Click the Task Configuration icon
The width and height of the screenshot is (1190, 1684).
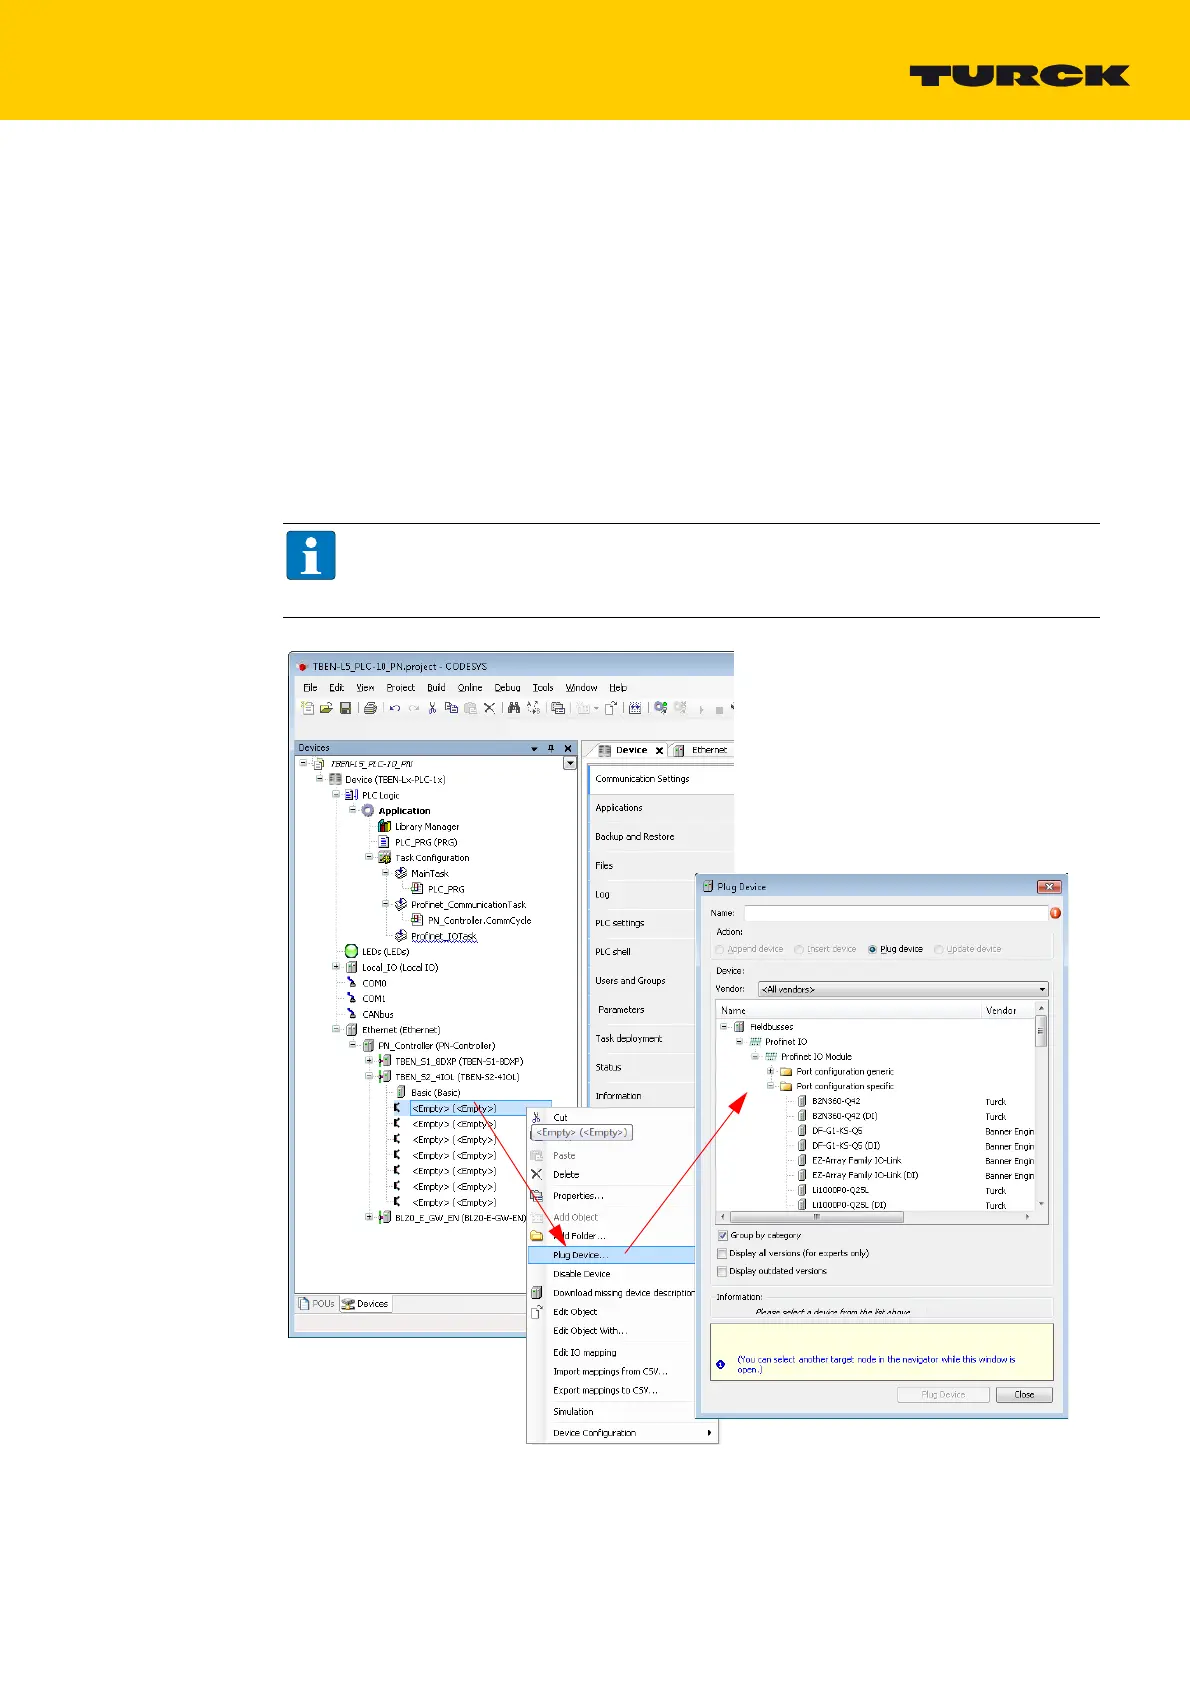pos(384,857)
